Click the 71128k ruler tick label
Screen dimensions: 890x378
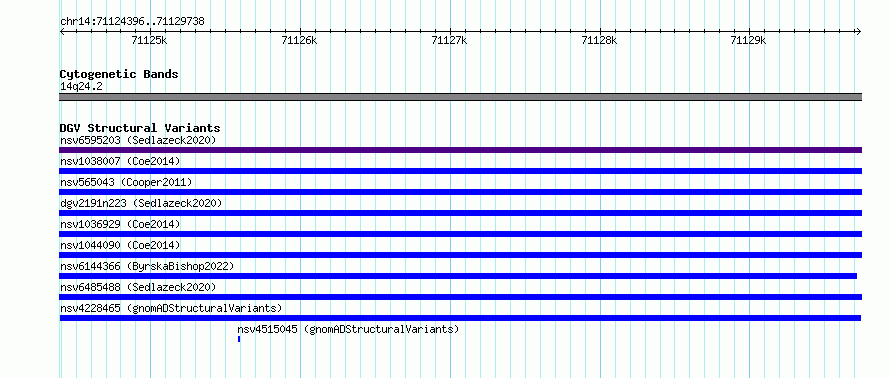tap(599, 40)
